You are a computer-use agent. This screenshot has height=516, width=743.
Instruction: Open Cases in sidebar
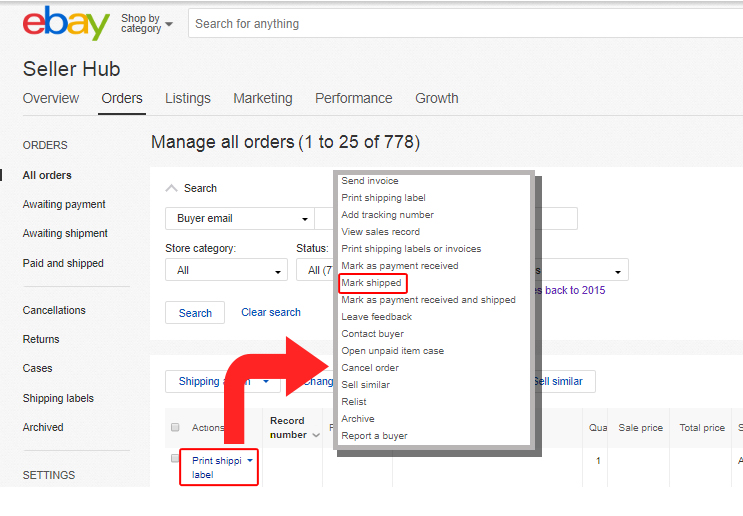[x=37, y=368]
